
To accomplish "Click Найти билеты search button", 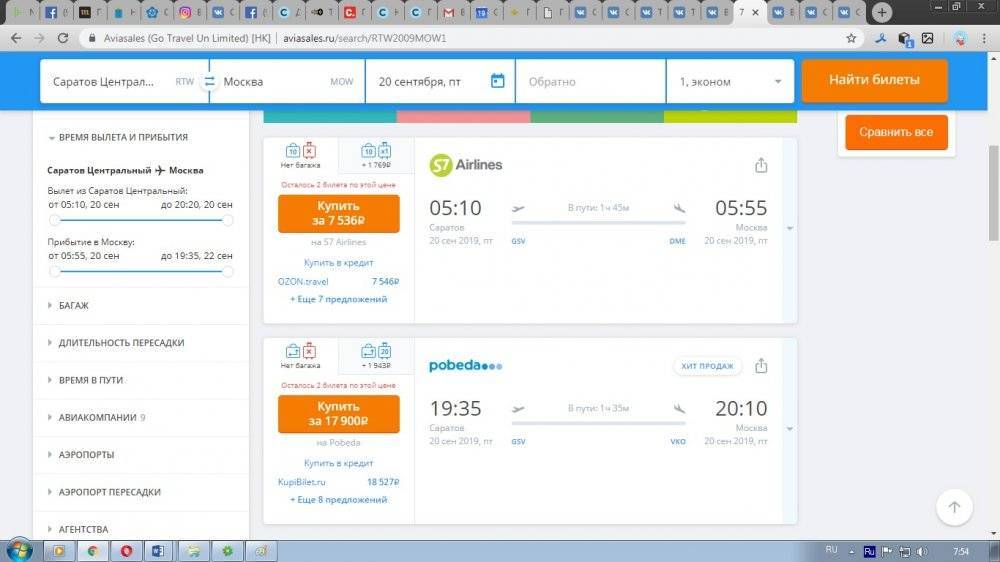I will point(874,80).
